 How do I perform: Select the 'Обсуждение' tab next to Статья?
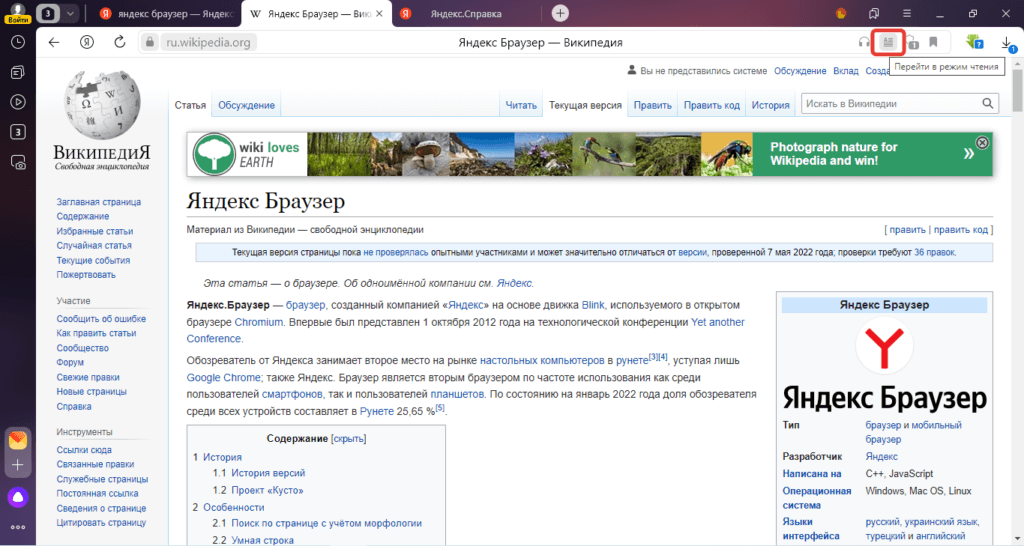245,105
